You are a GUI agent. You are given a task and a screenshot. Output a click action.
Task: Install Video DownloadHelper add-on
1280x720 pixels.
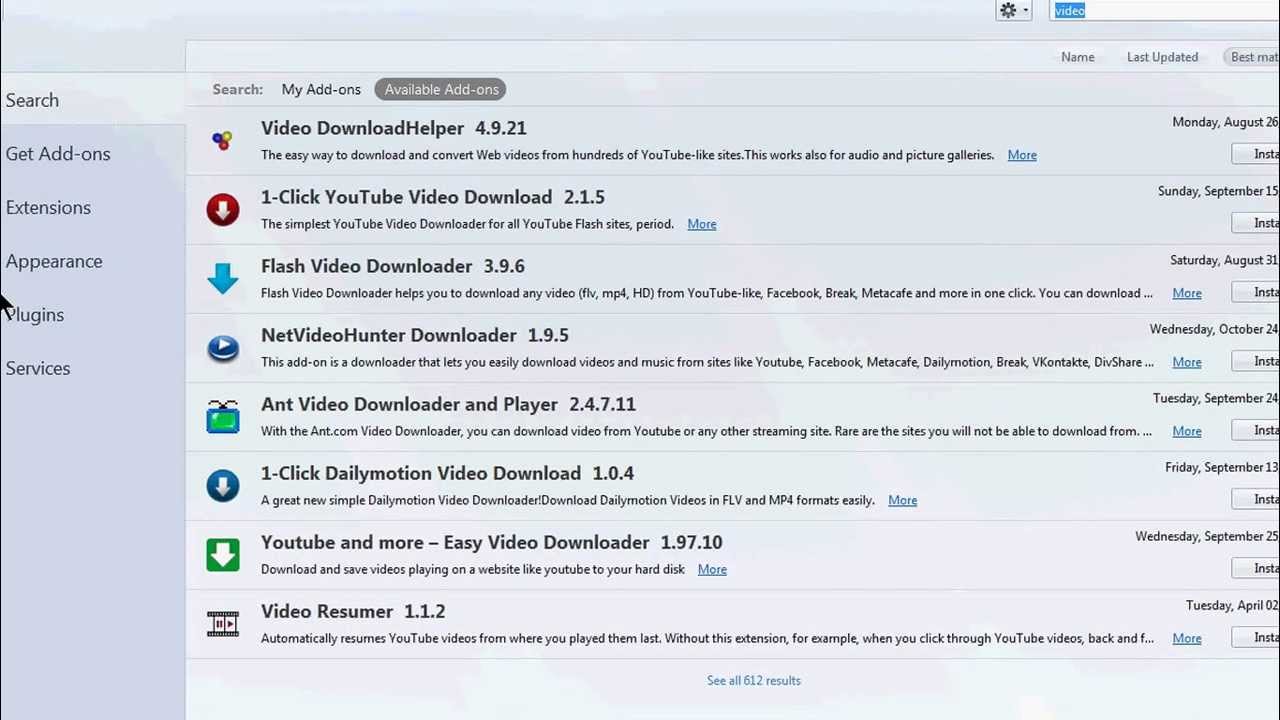(x=1256, y=154)
